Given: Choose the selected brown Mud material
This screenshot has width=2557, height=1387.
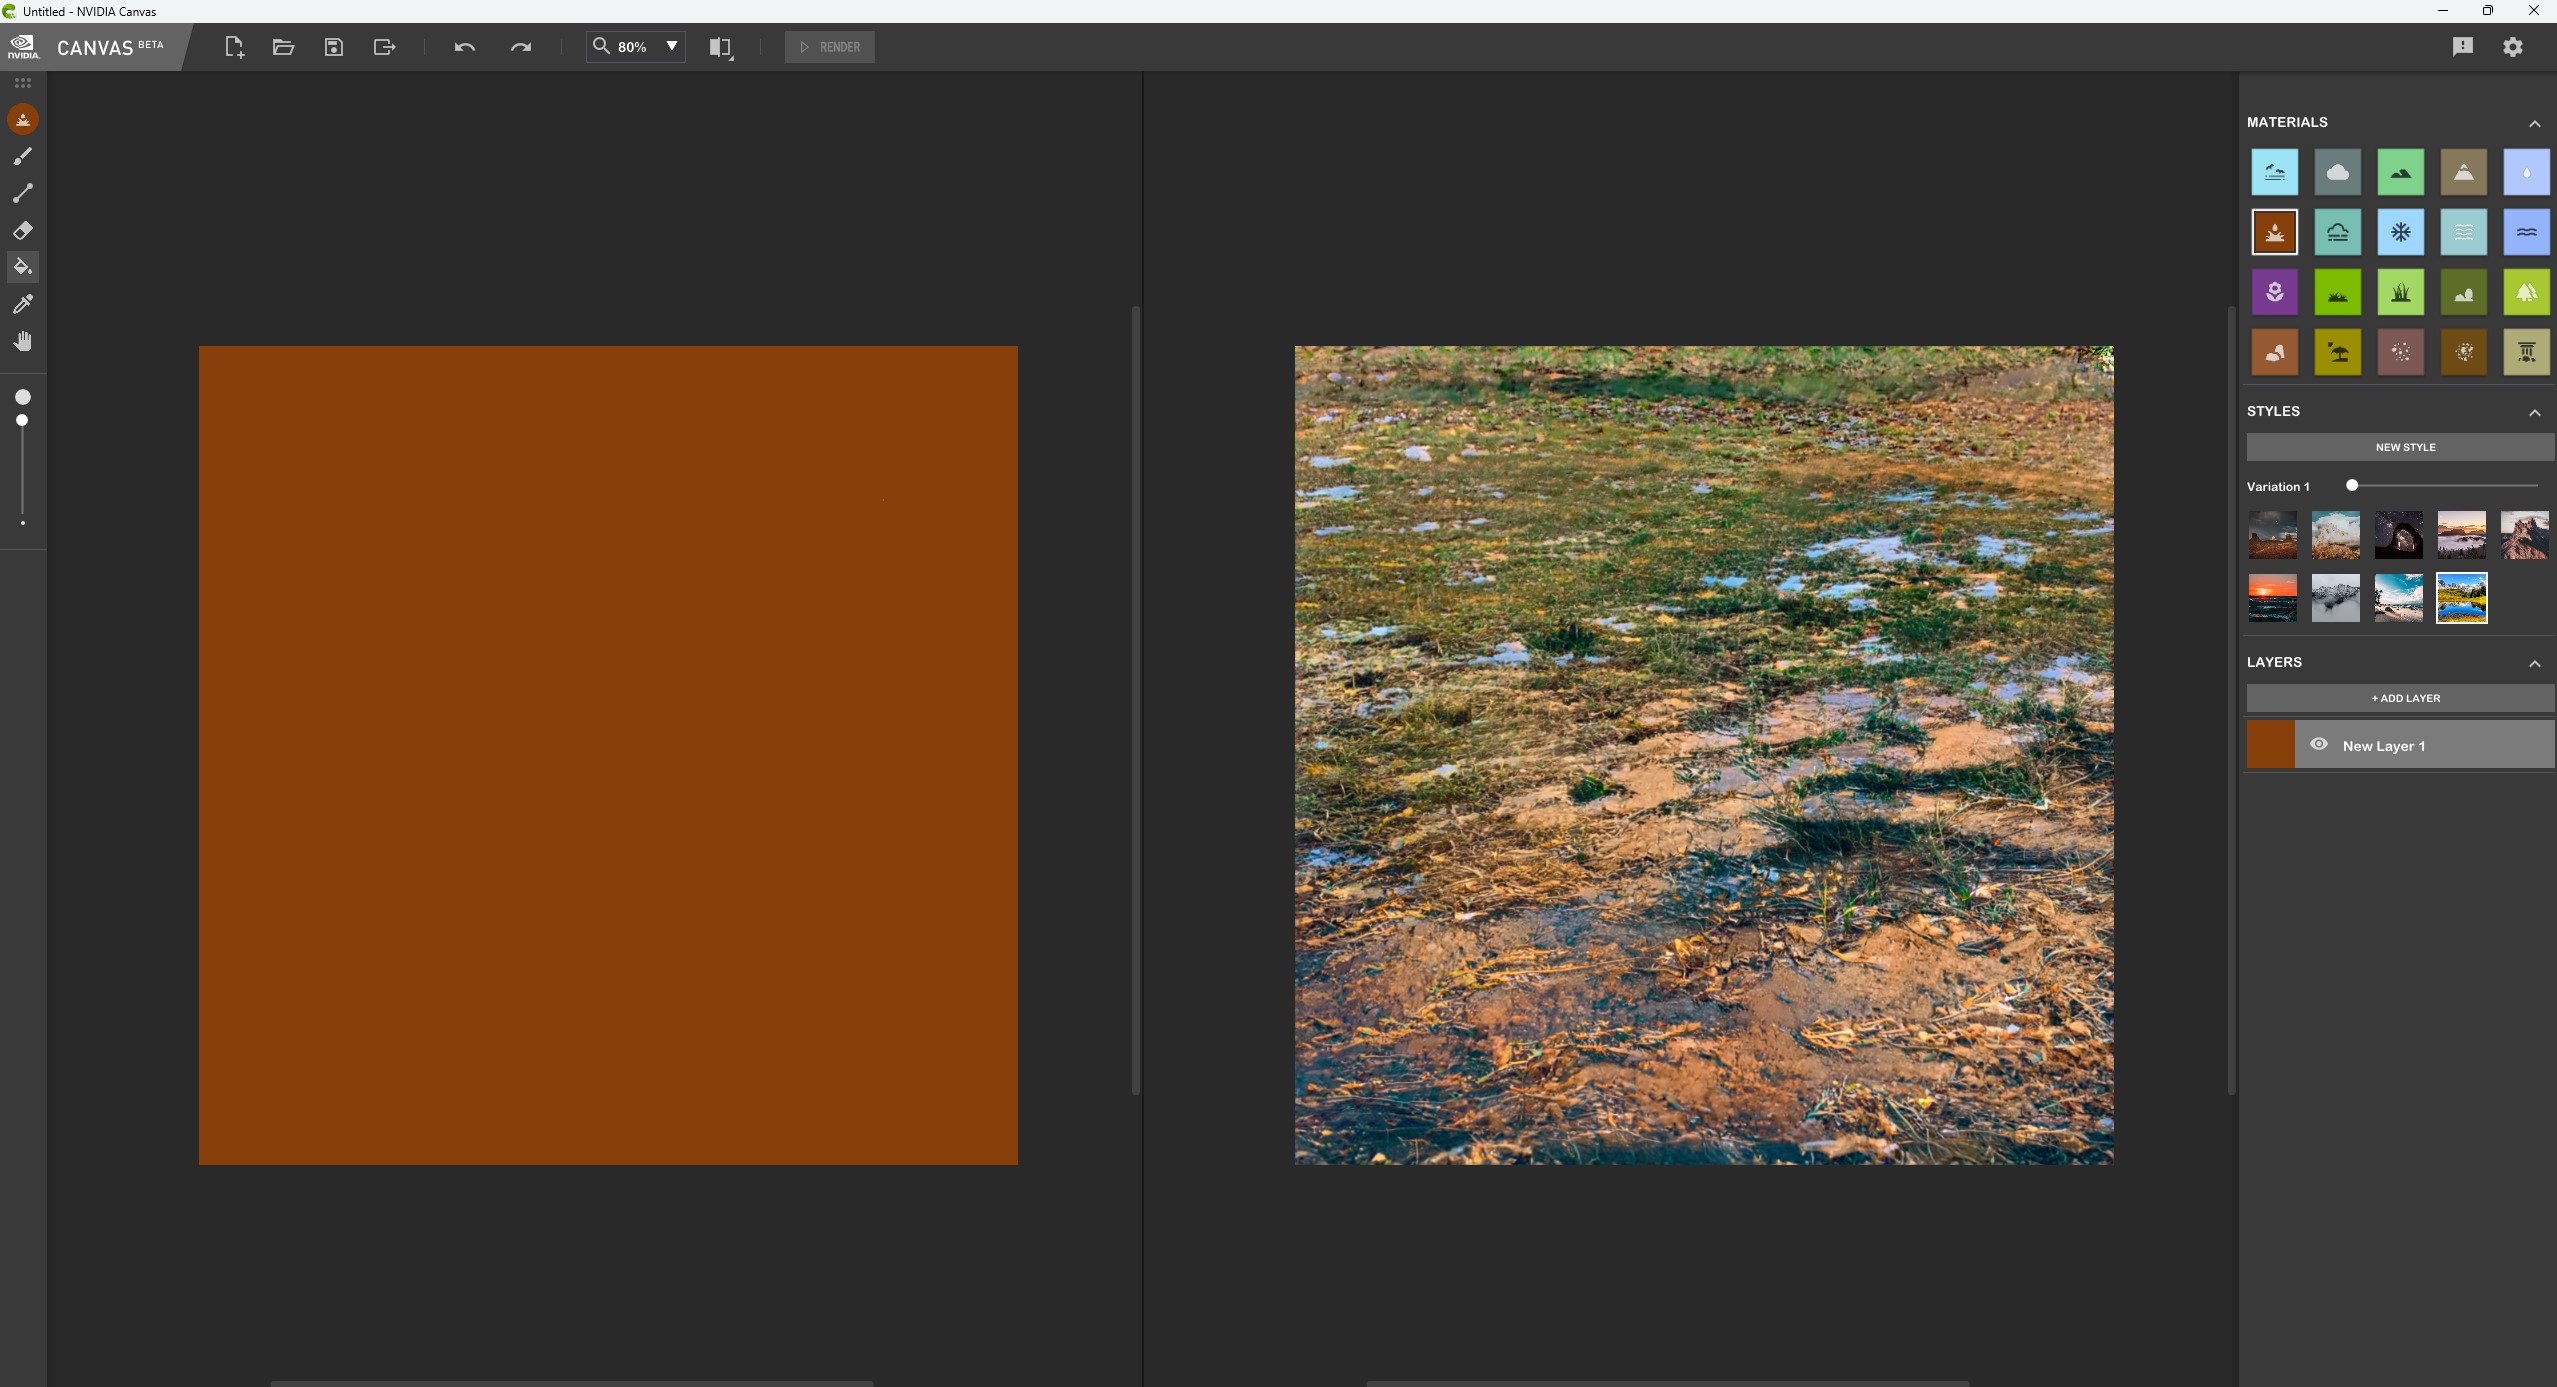Looking at the screenshot, I should (x=2275, y=232).
